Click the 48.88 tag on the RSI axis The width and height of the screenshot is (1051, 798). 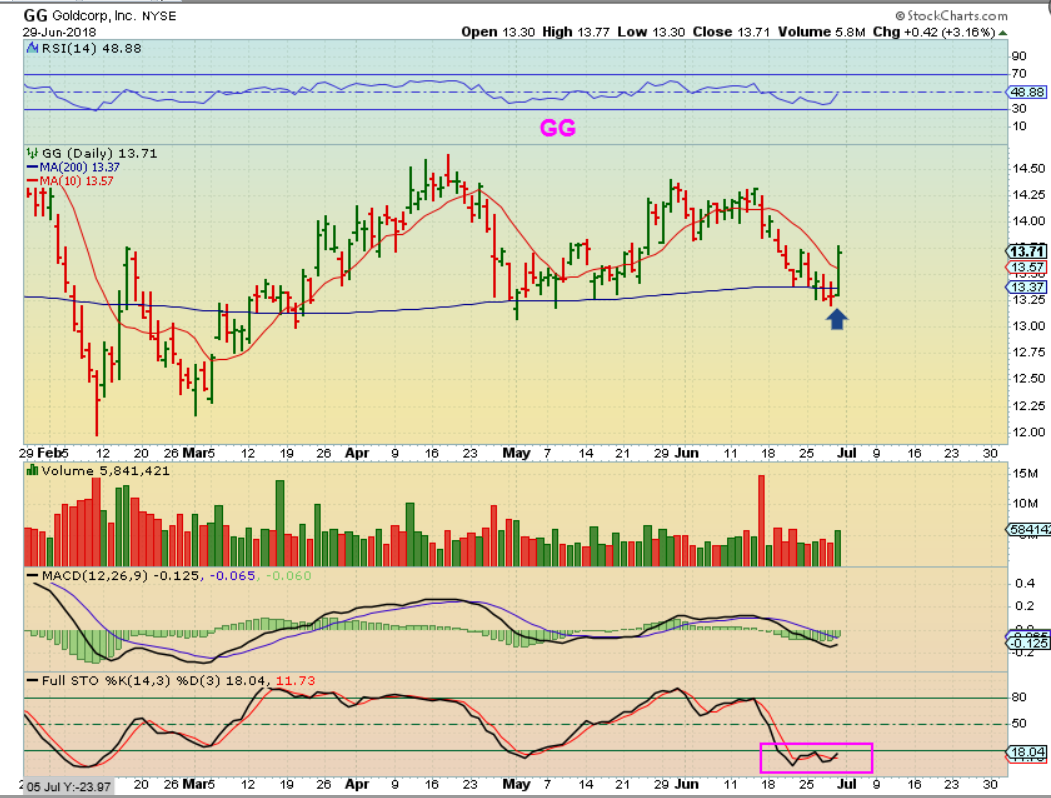click(x=1028, y=92)
